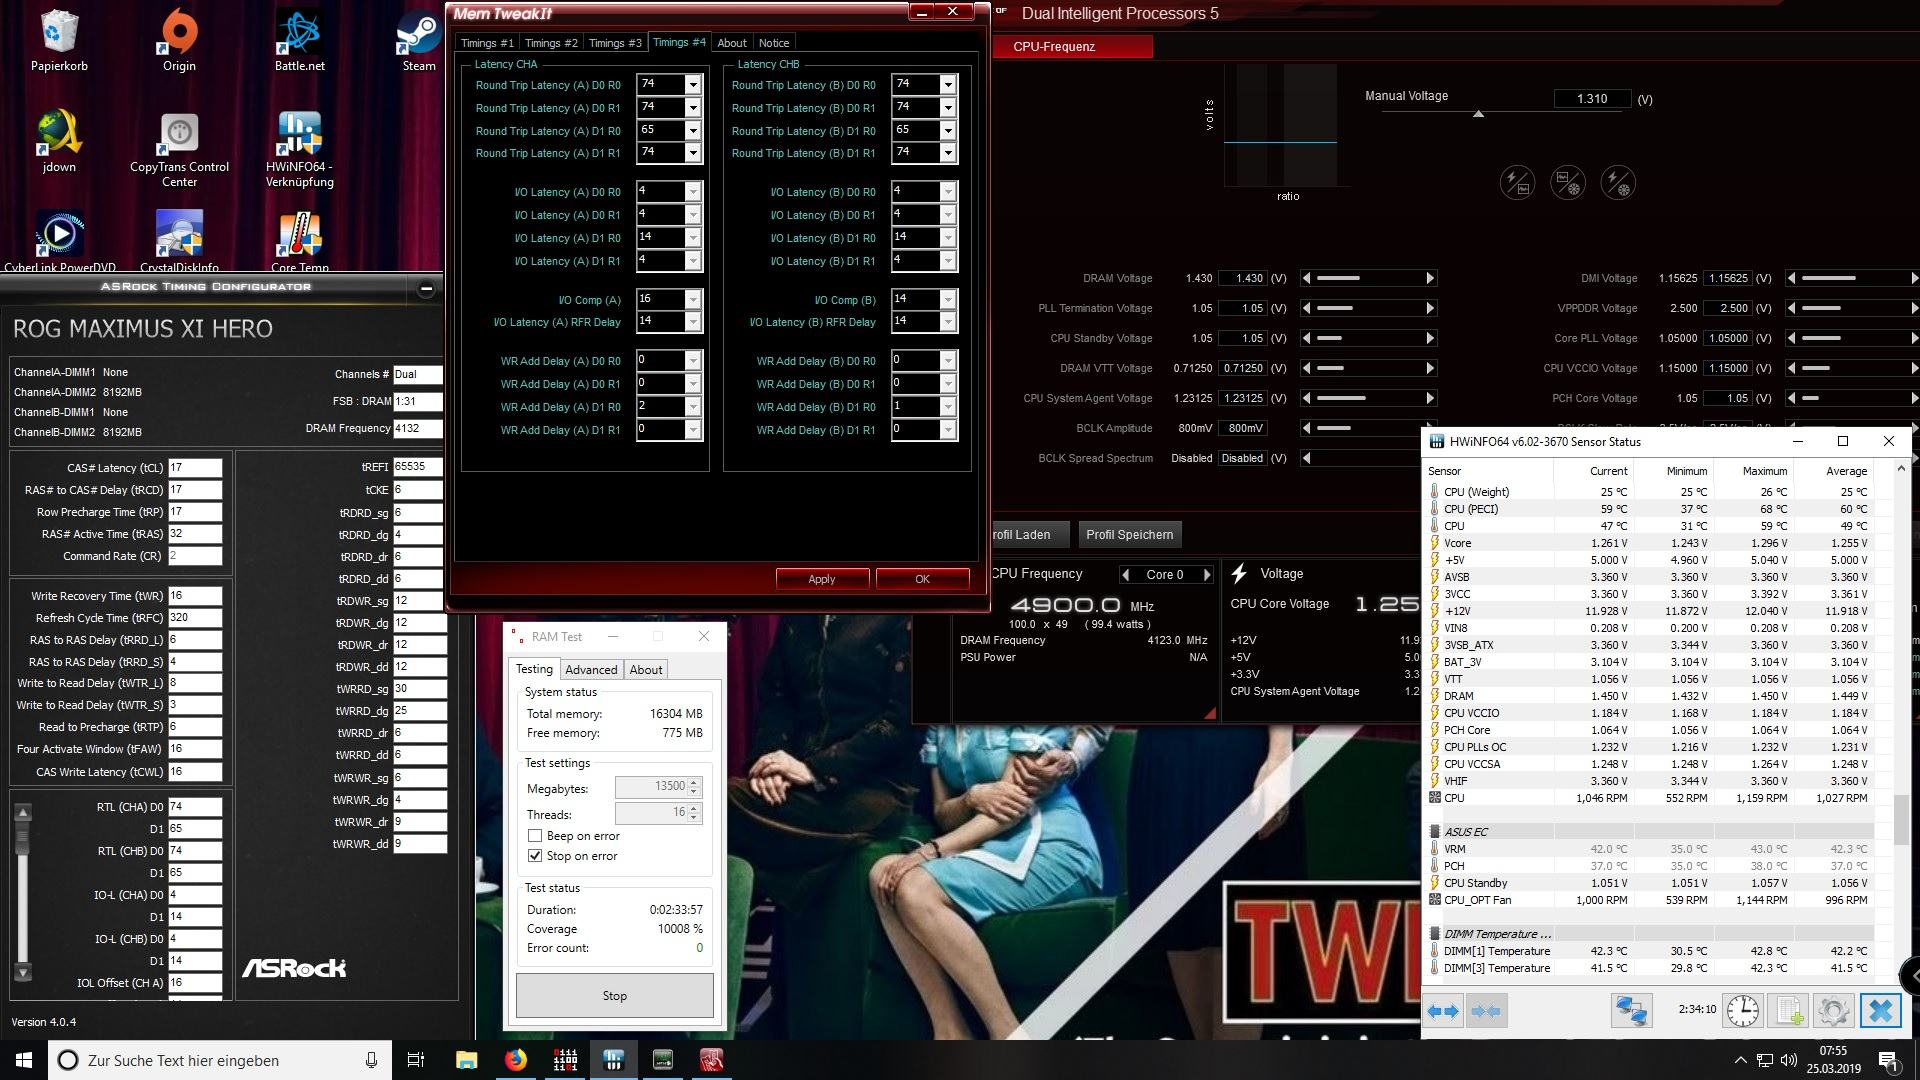Open HWiNFO64 Verknüpfung desktop shortcut
This screenshot has width=1920, height=1080.
click(299, 149)
